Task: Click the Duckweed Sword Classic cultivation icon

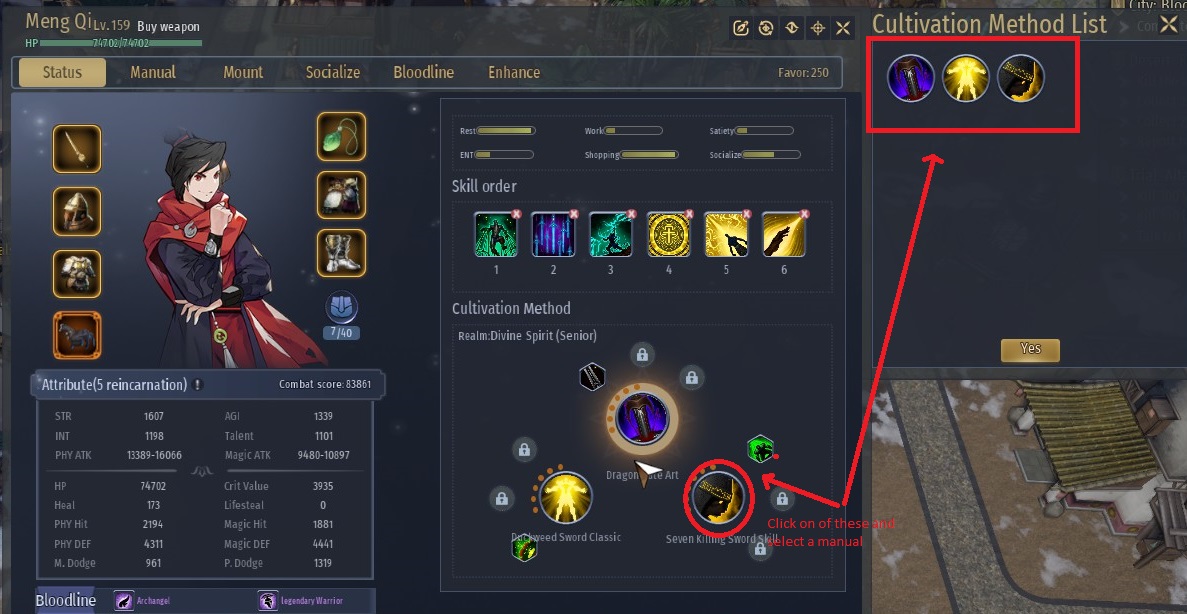Action: [x=566, y=497]
